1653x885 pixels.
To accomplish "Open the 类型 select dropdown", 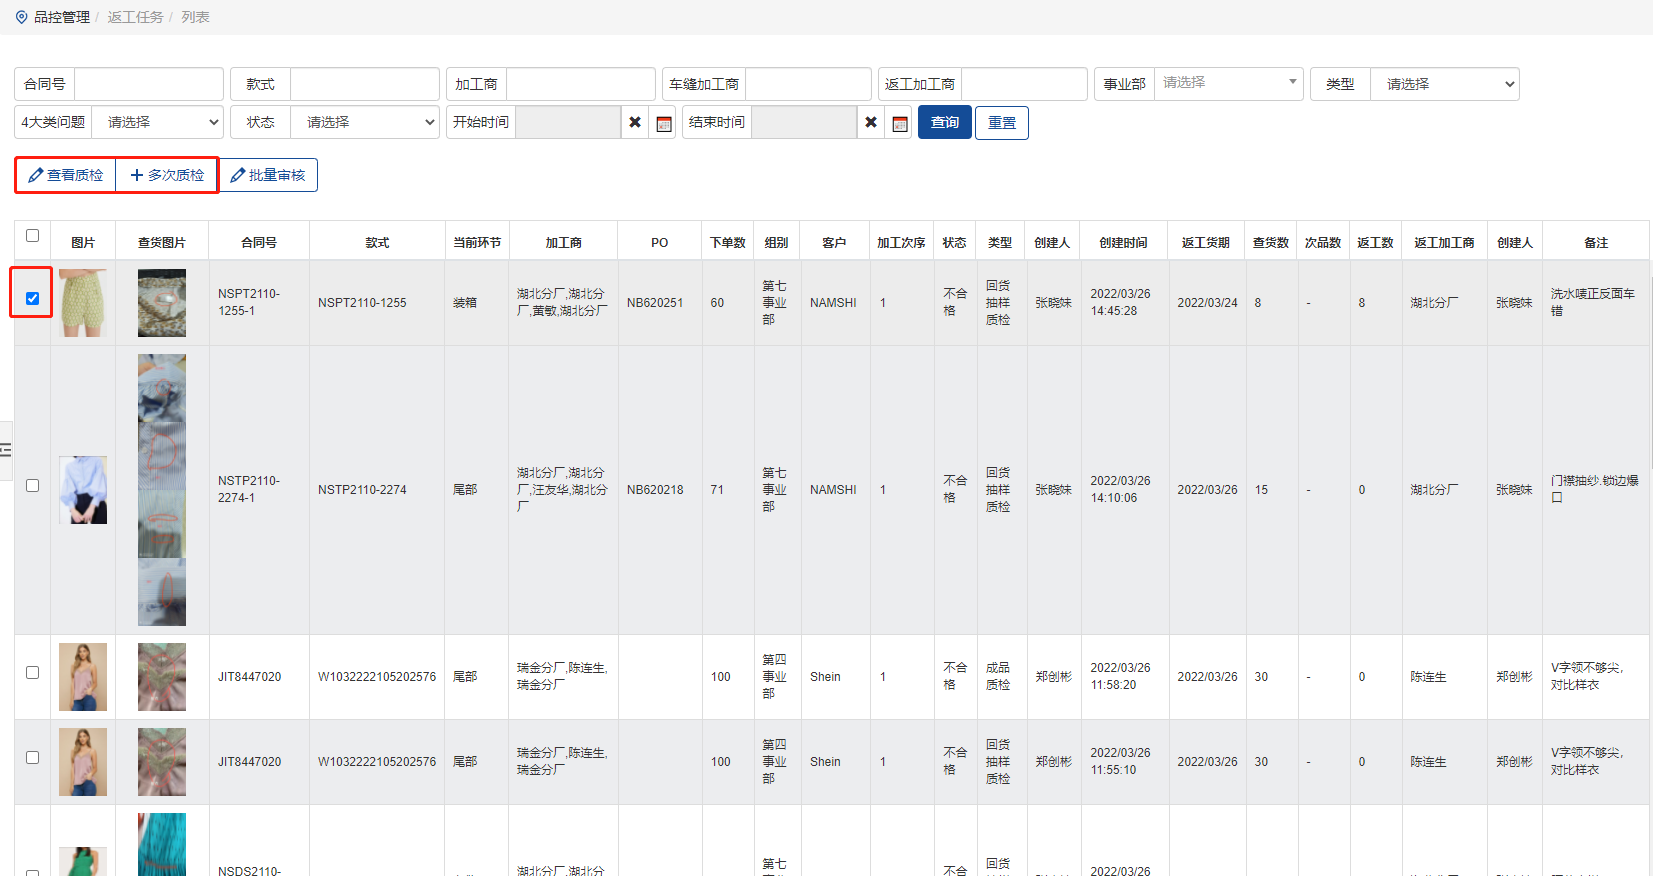I will tap(1444, 84).
